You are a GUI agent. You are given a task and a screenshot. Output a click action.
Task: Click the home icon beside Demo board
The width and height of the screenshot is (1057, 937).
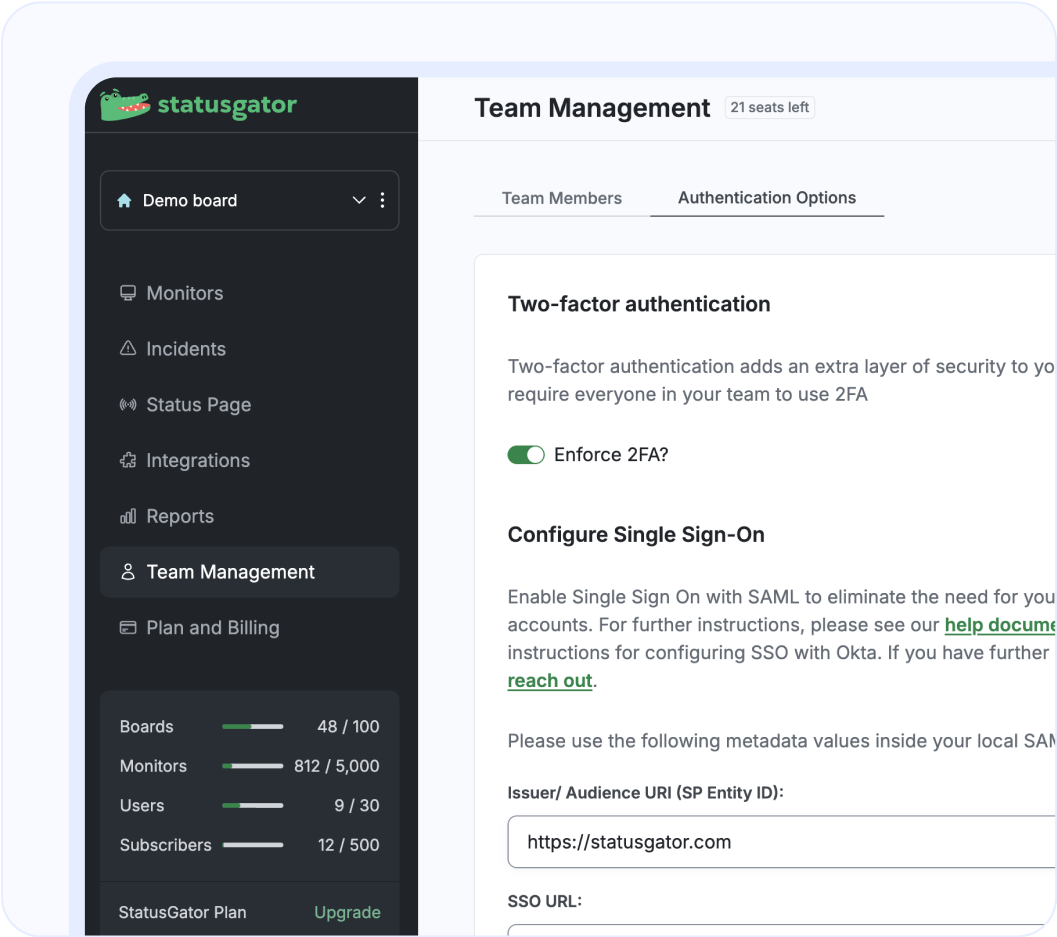coord(124,200)
